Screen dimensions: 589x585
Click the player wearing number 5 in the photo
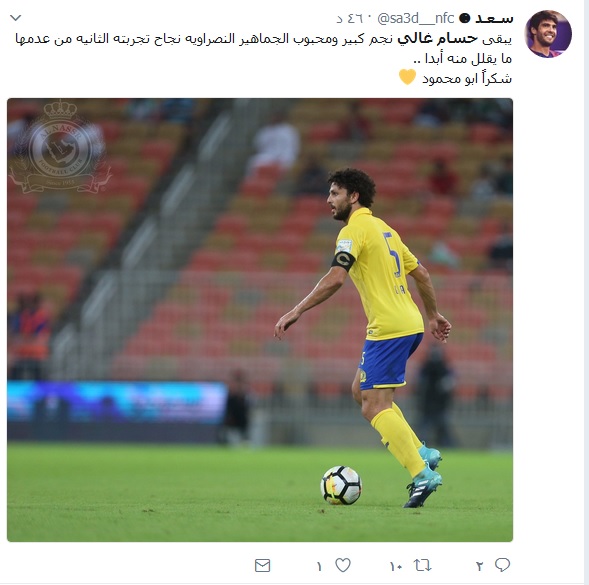[x=370, y=334]
